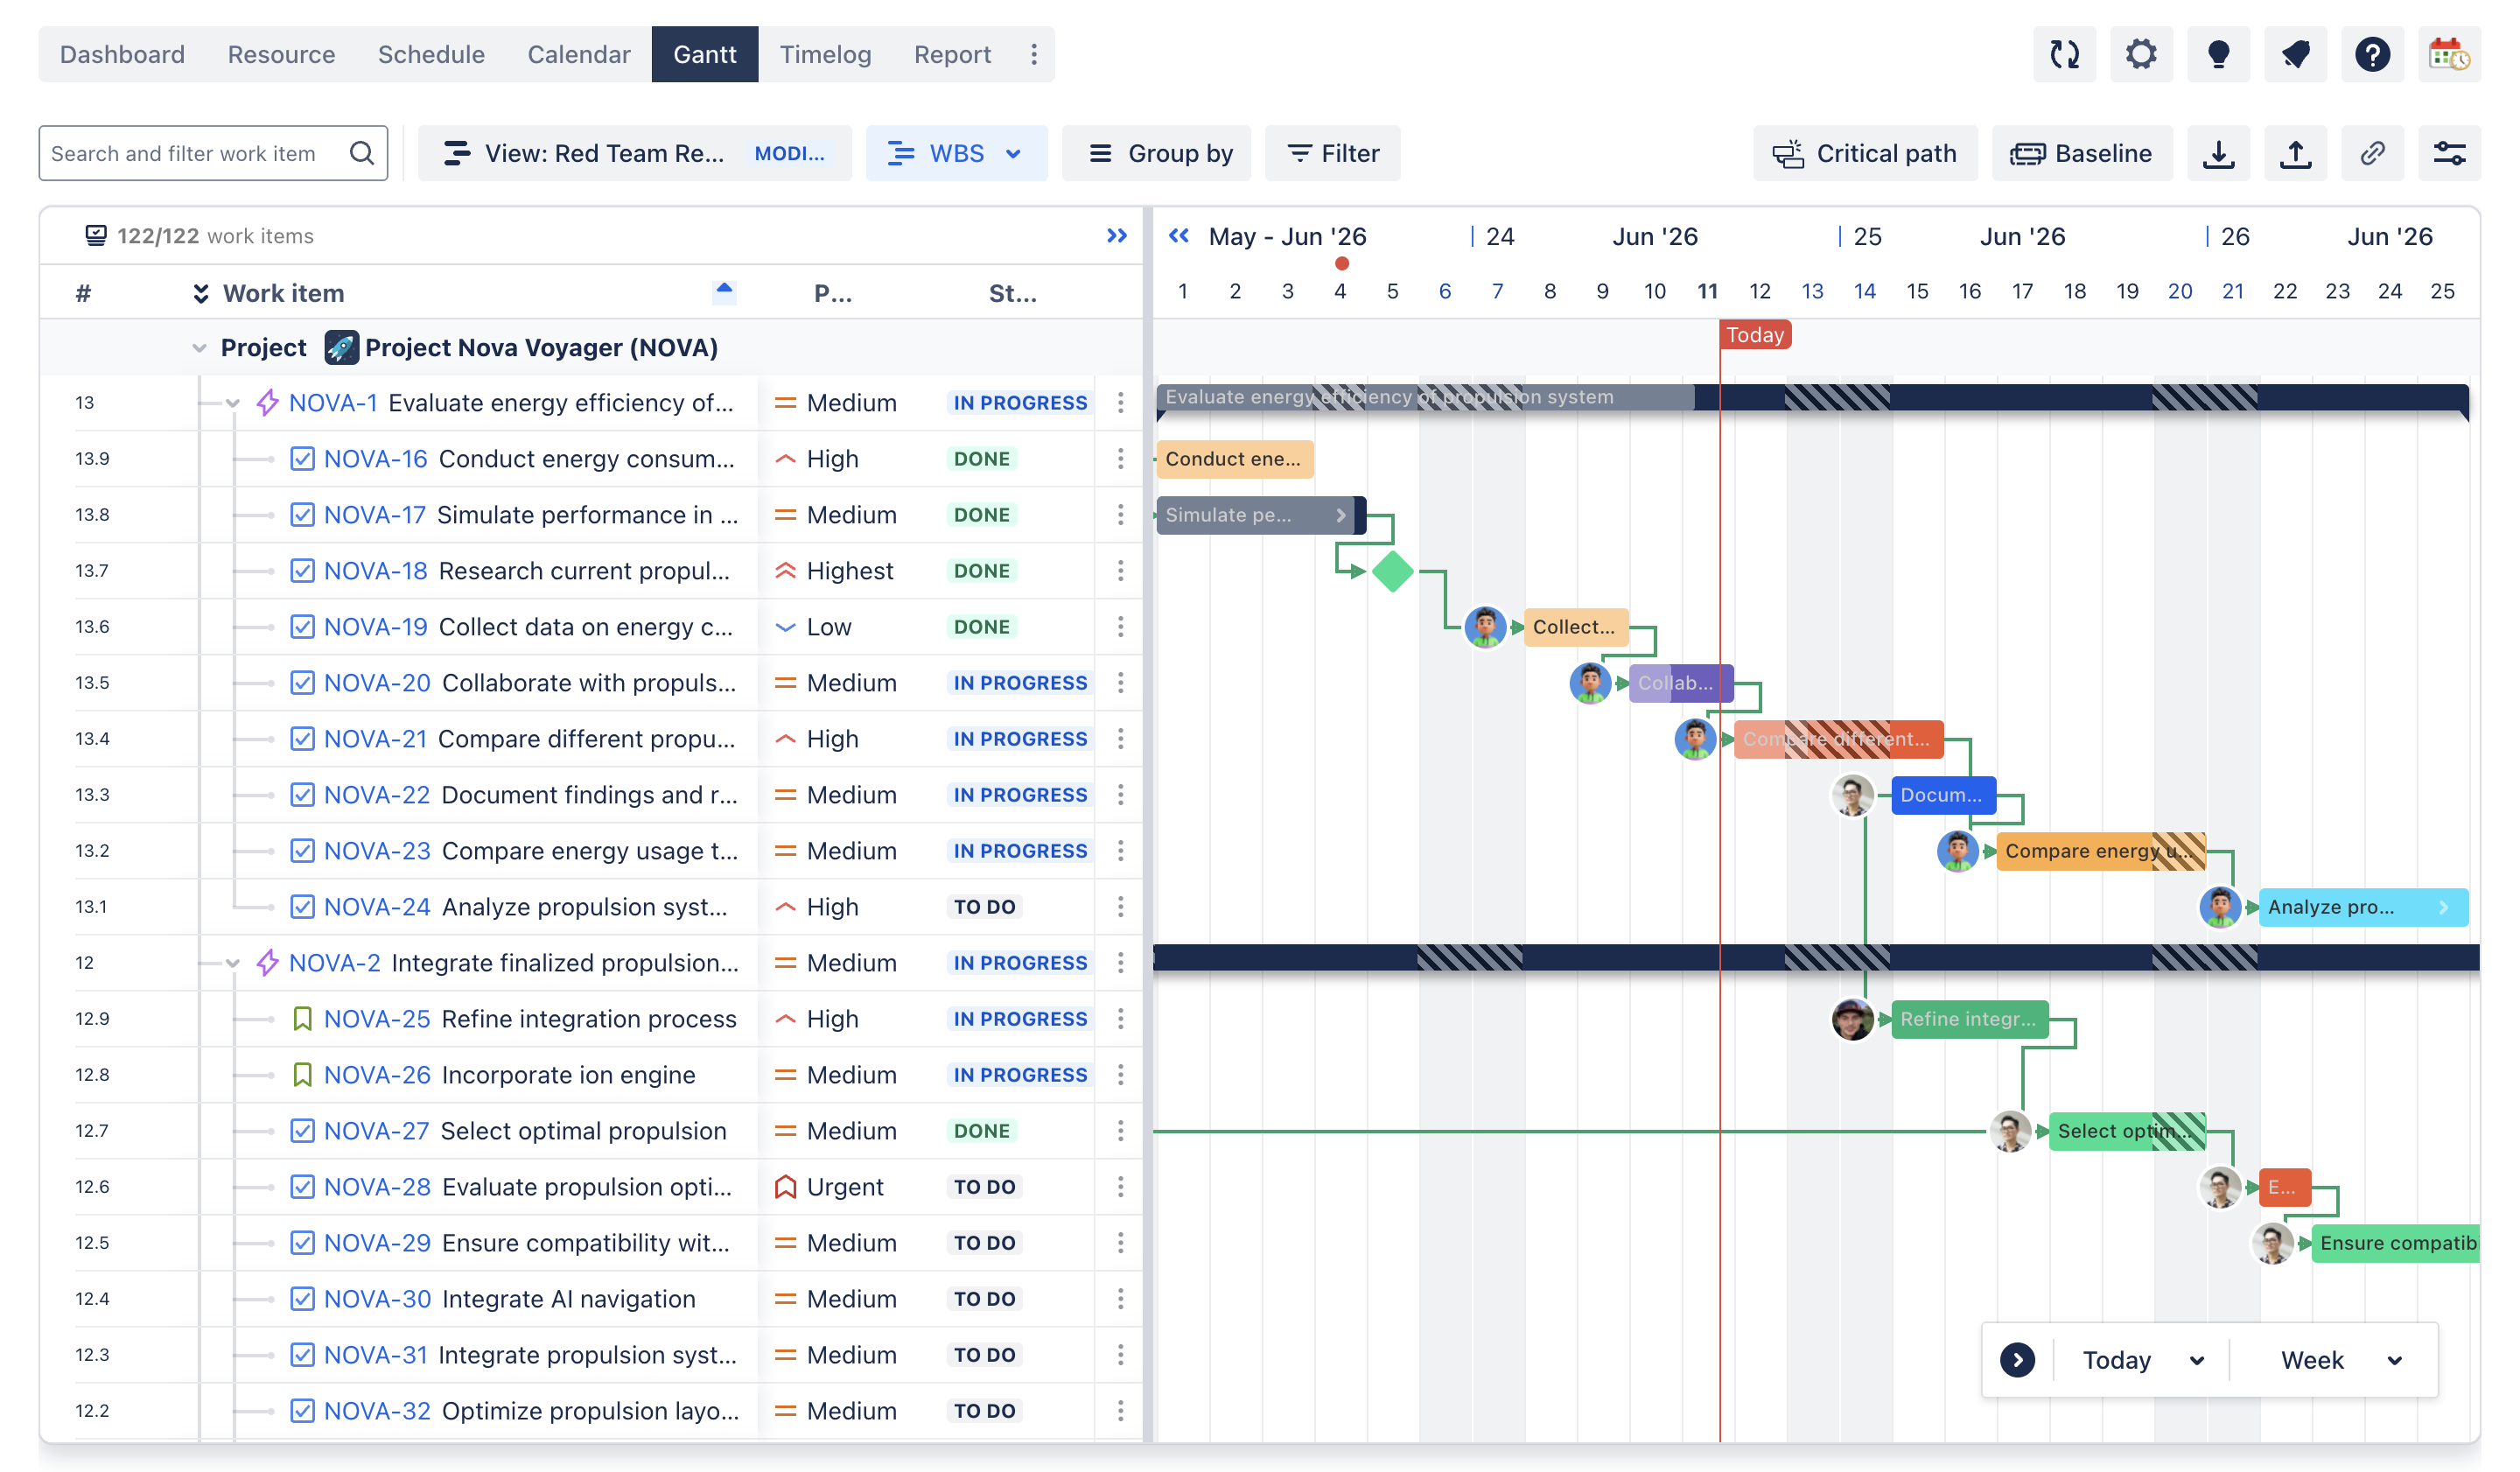Switch to the Calendar tab
The height and width of the screenshot is (1472, 2520).
click(x=578, y=54)
